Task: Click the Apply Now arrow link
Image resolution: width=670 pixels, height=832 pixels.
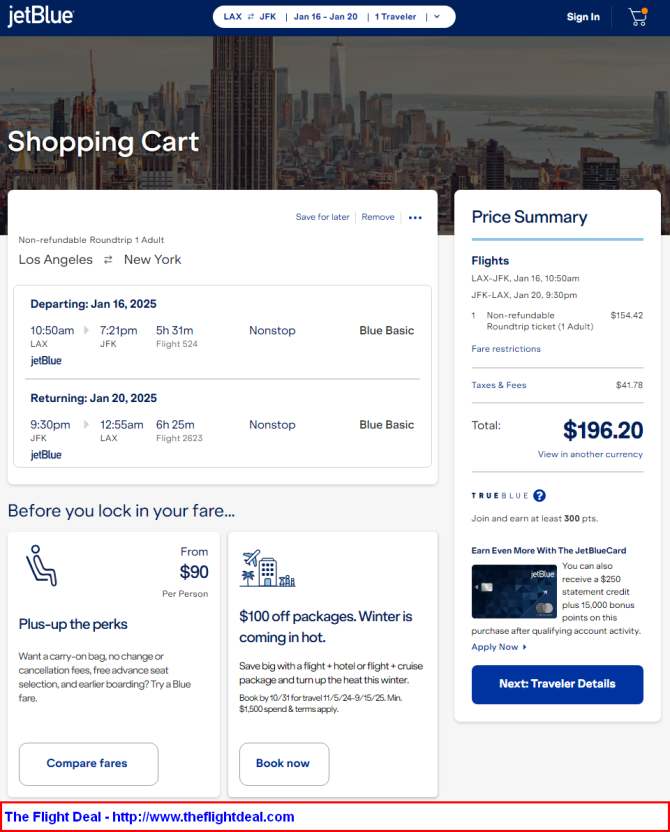Action: tap(499, 647)
